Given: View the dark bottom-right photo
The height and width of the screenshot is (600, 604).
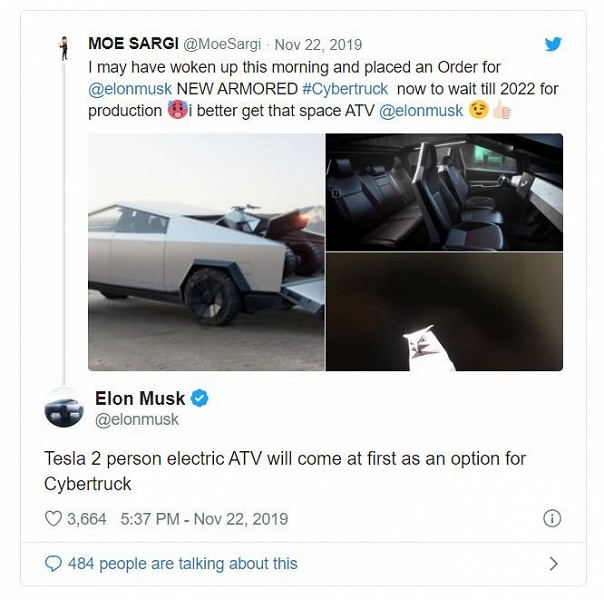Looking at the screenshot, I should pyautogui.click(x=444, y=311).
